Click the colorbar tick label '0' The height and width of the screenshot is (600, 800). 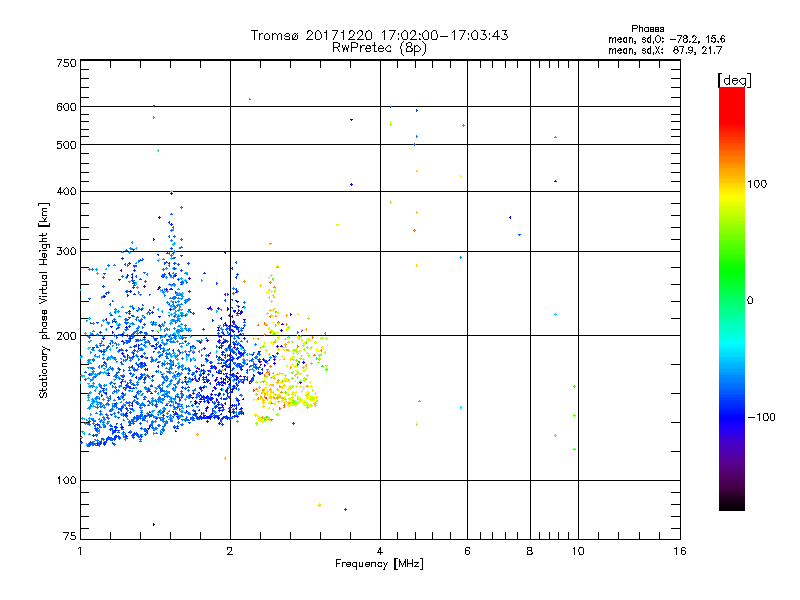click(750, 300)
